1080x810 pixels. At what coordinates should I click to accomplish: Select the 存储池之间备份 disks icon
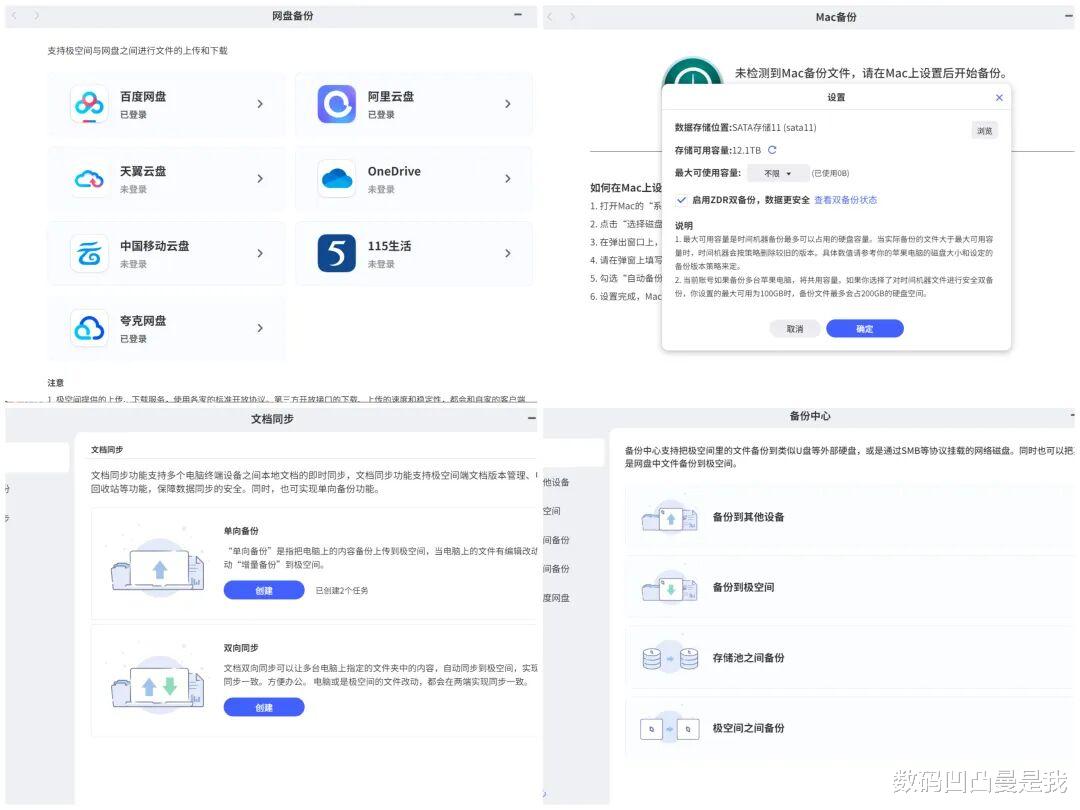coord(670,659)
